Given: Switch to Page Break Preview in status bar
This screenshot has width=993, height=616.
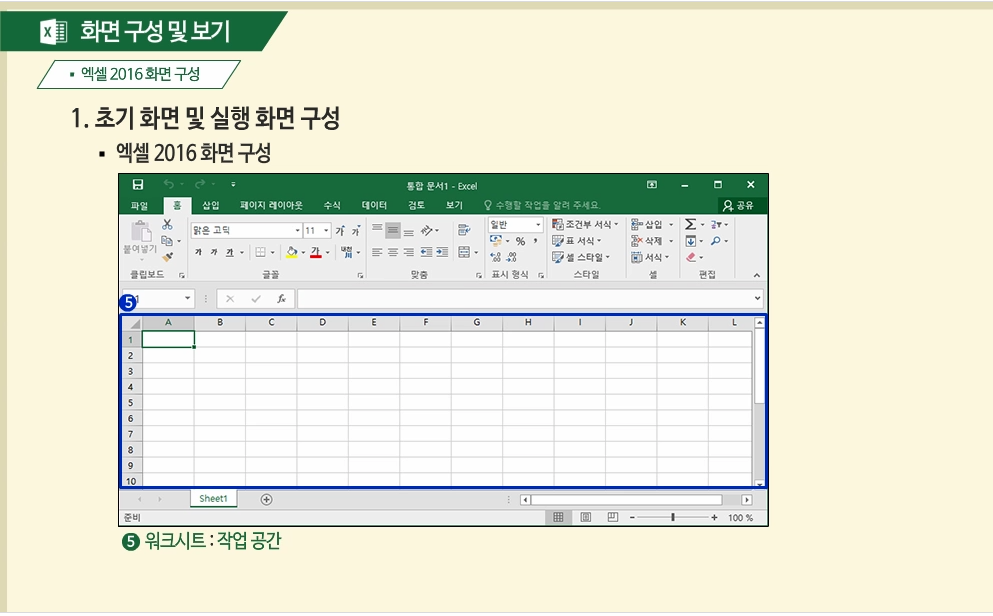Looking at the screenshot, I should (612, 517).
